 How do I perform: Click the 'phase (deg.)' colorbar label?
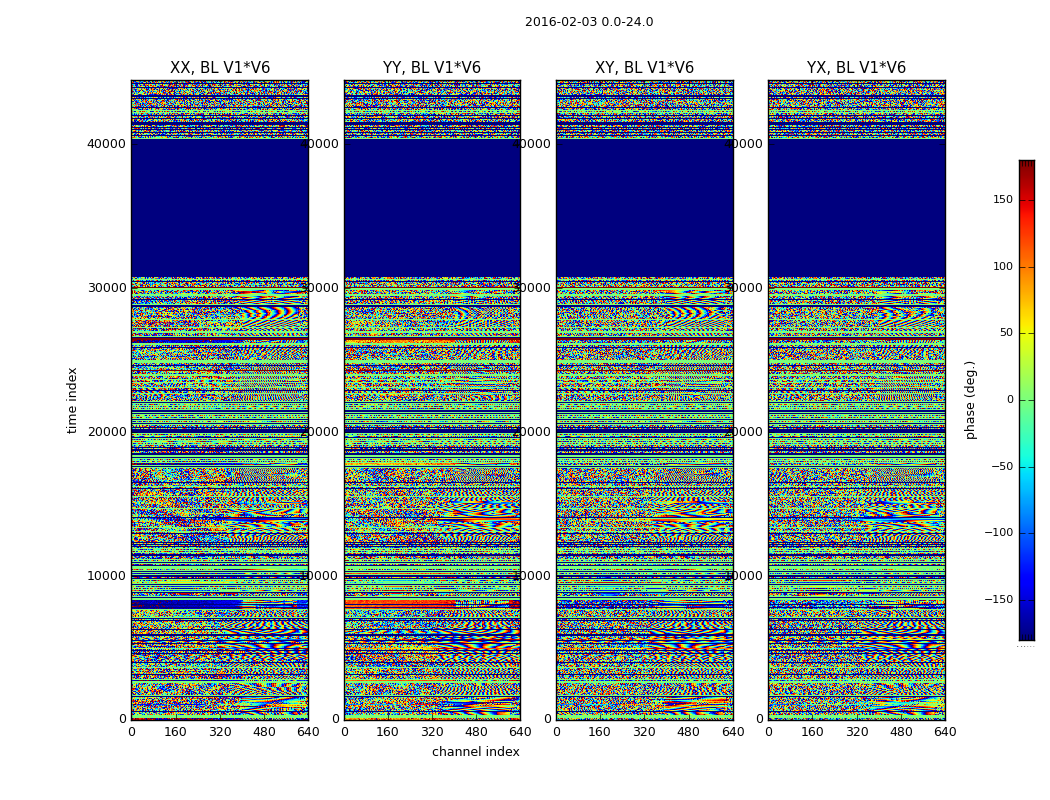click(970, 400)
